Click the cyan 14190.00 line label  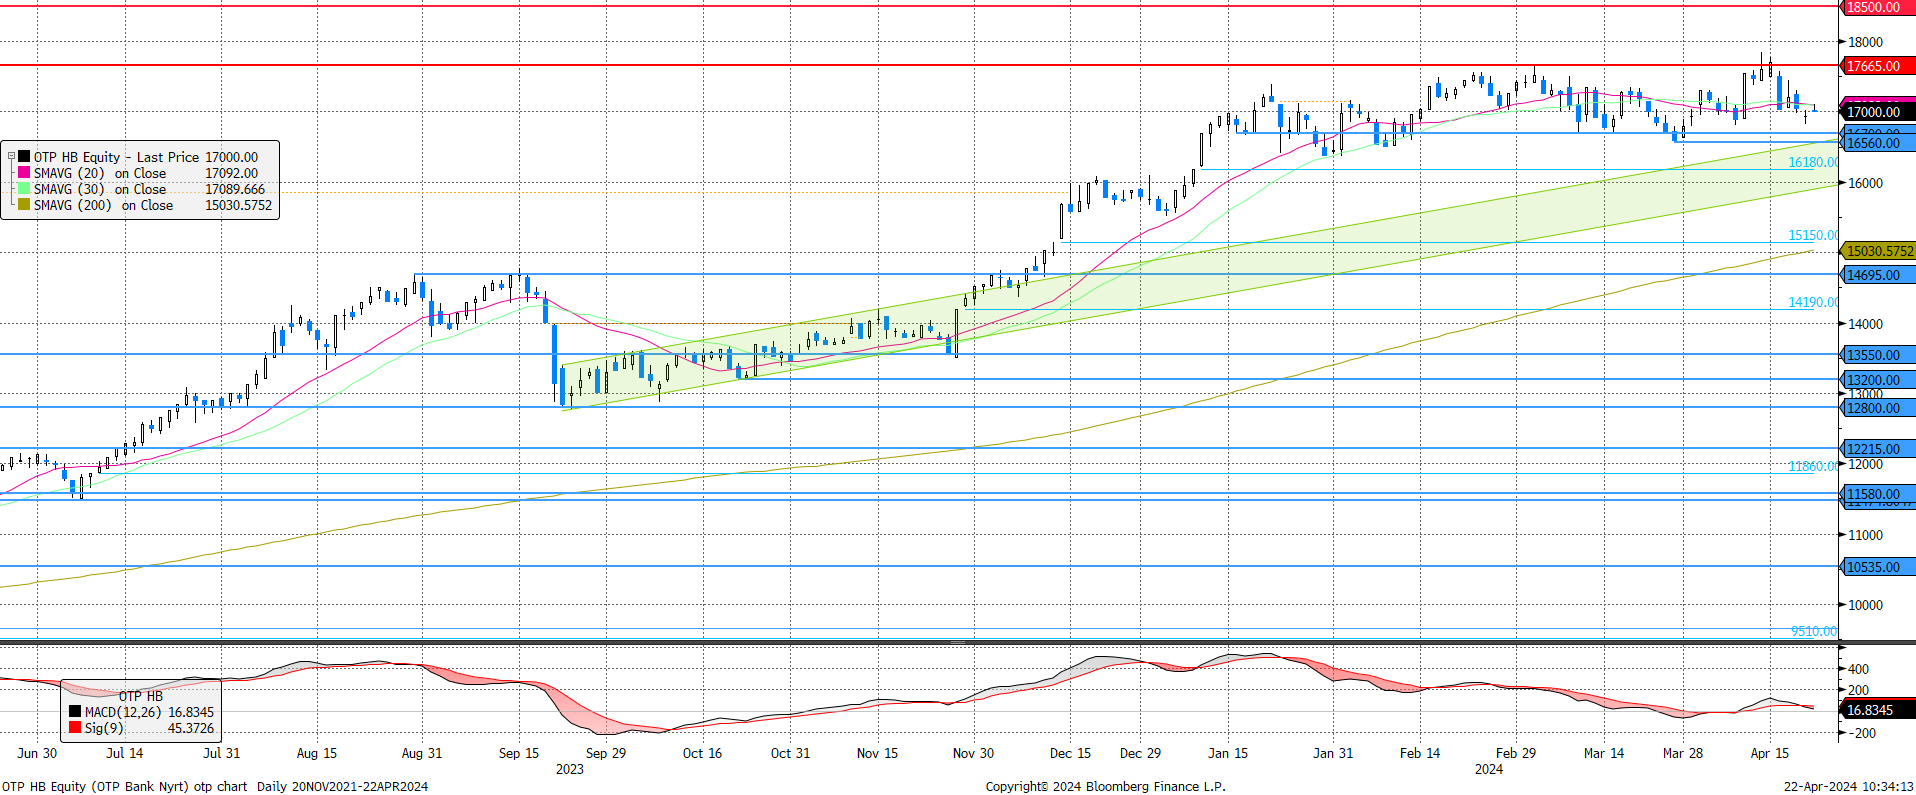click(x=1813, y=302)
